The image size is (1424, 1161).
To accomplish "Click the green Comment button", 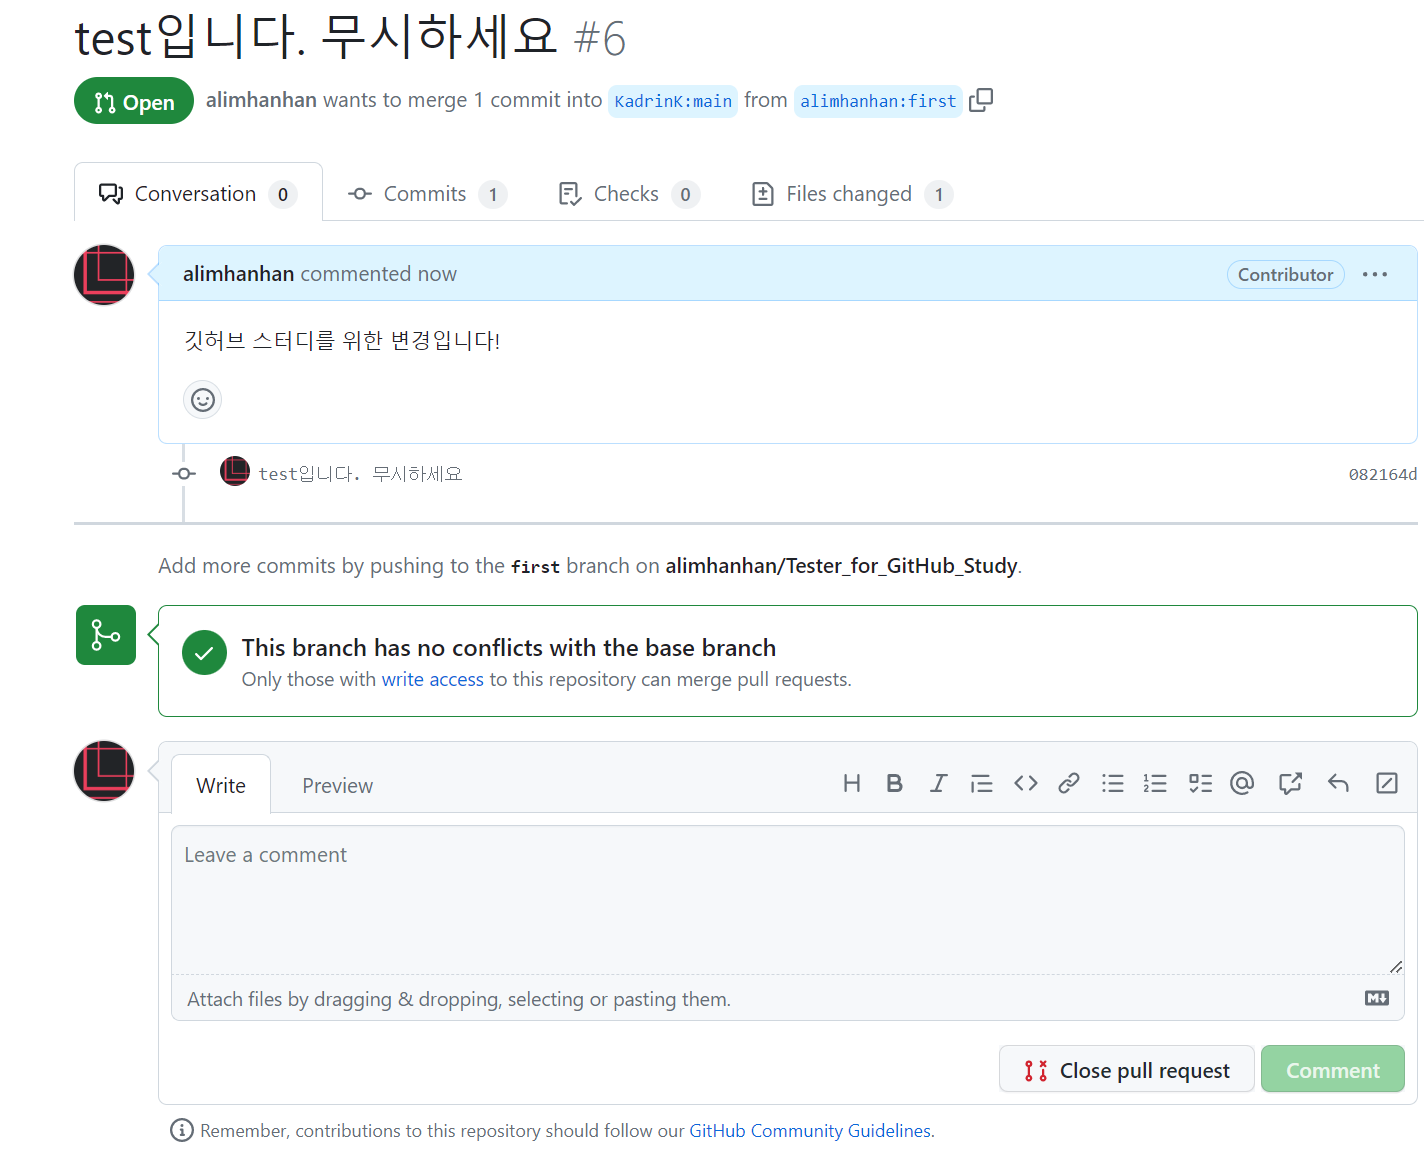I will click(x=1333, y=1069).
